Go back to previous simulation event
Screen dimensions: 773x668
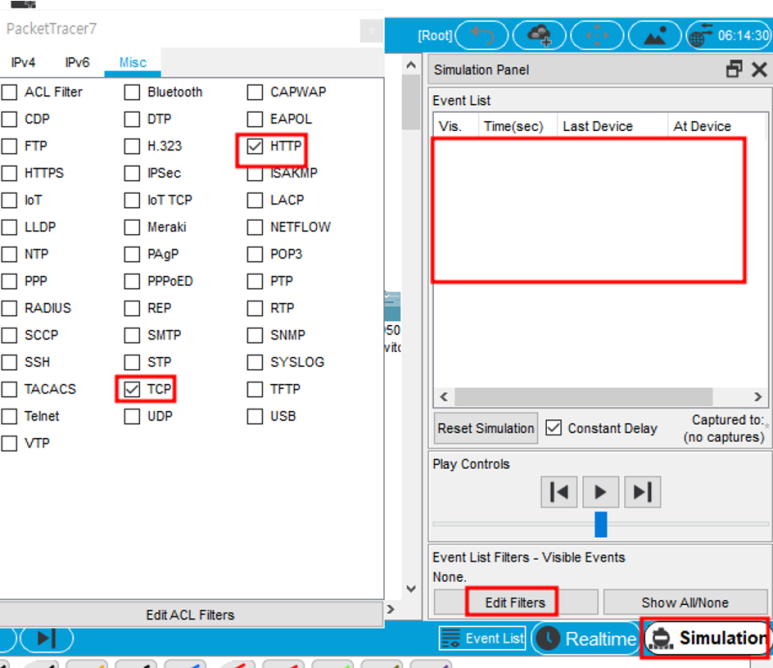559,492
